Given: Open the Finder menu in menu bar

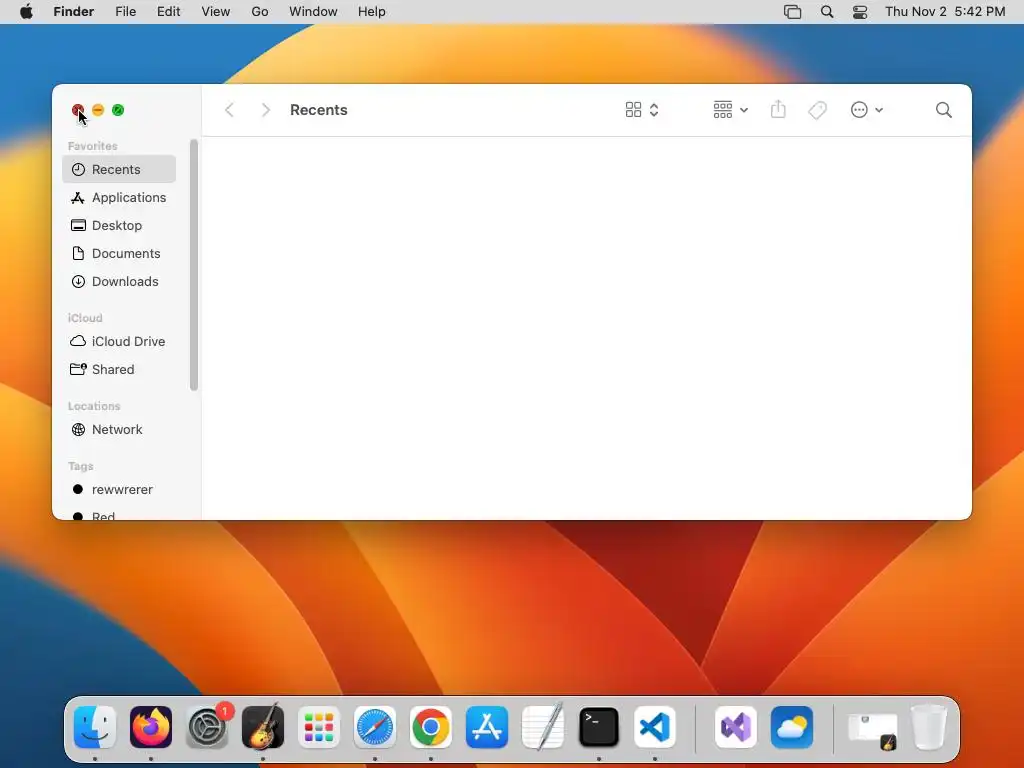Looking at the screenshot, I should click(74, 12).
